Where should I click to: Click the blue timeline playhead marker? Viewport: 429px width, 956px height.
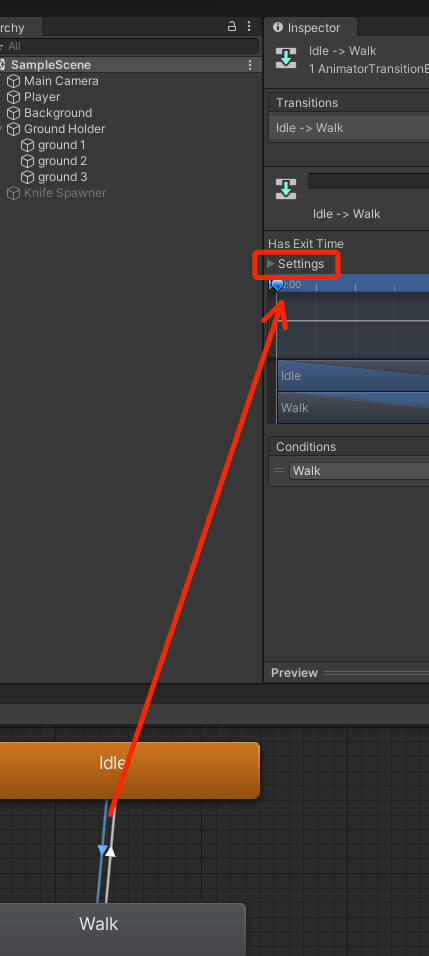click(x=277, y=285)
